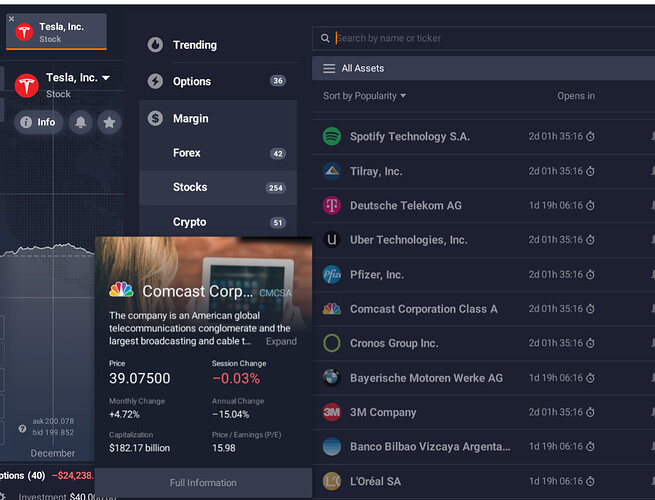Select Uber Technologies, Inc. row
The width and height of the screenshot is (655, 500).
coord(483,240)
